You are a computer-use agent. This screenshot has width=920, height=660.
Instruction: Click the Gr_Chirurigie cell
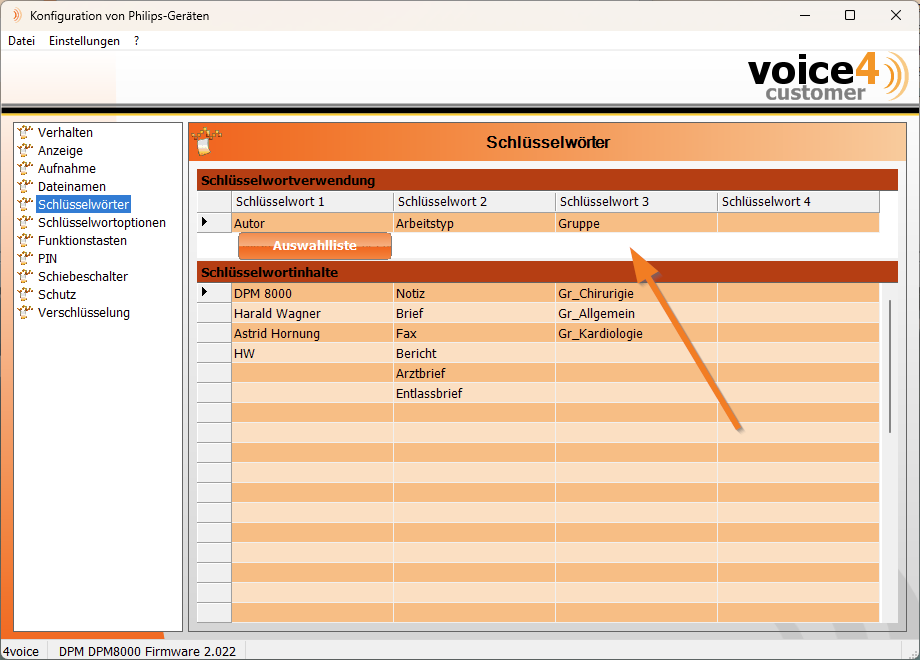[636, 293]
